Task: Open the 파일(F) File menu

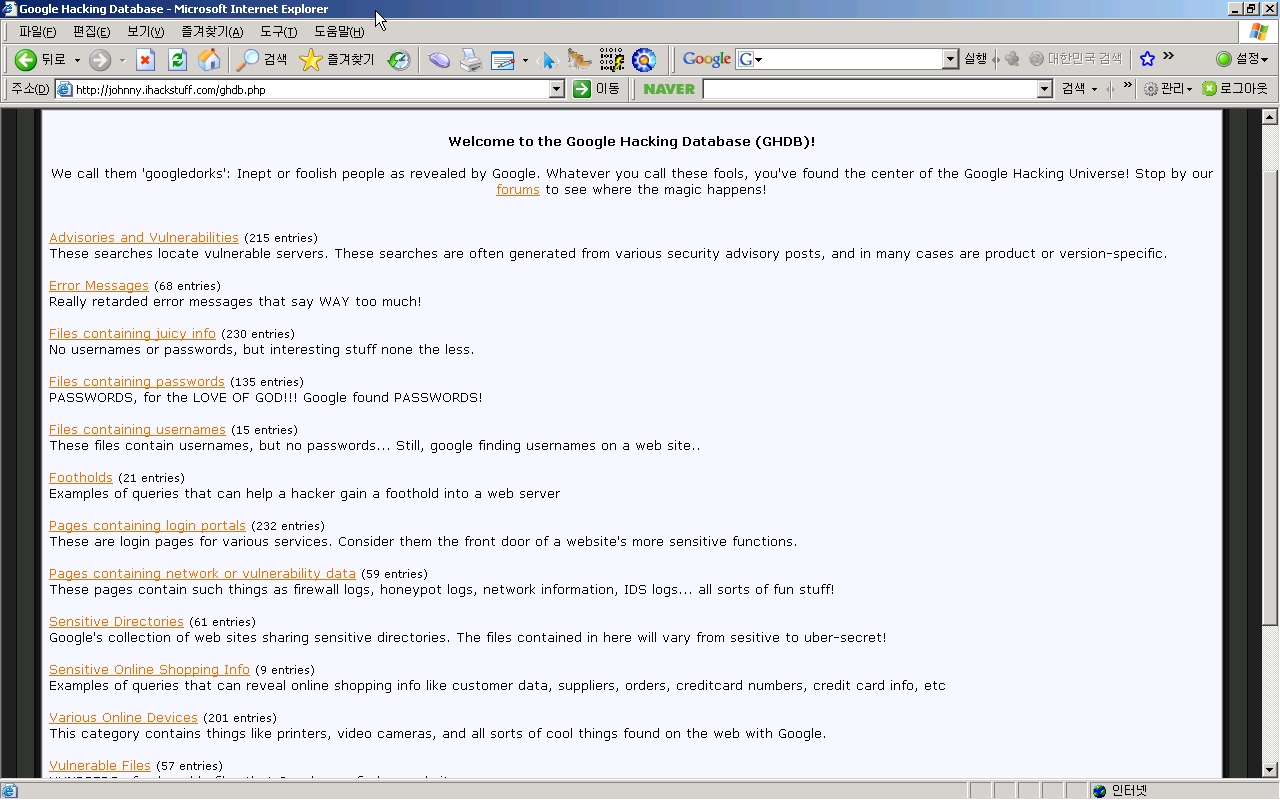Action: [x=37, y=32]
